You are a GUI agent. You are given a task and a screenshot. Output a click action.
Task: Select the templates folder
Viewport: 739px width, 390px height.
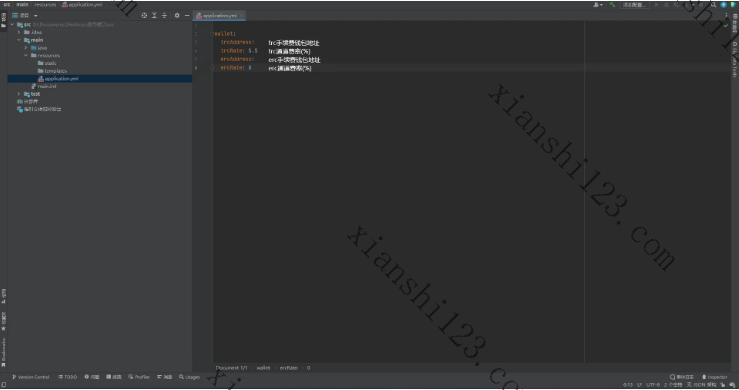click(52, 71)
